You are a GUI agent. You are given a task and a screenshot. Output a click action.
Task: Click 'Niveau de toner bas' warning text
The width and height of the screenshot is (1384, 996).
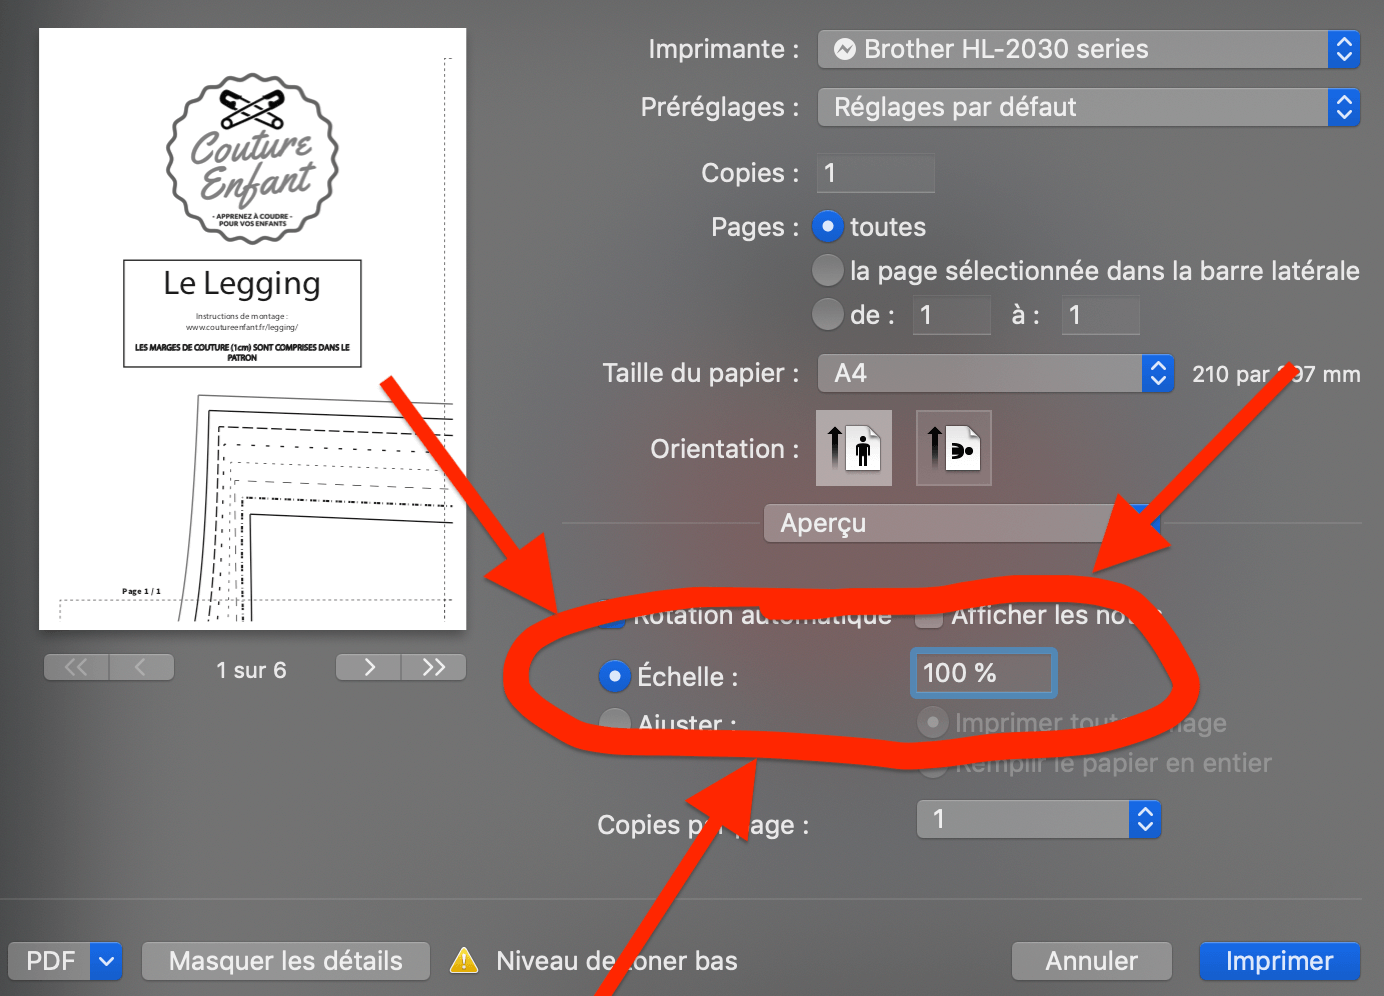pos(617,961)
